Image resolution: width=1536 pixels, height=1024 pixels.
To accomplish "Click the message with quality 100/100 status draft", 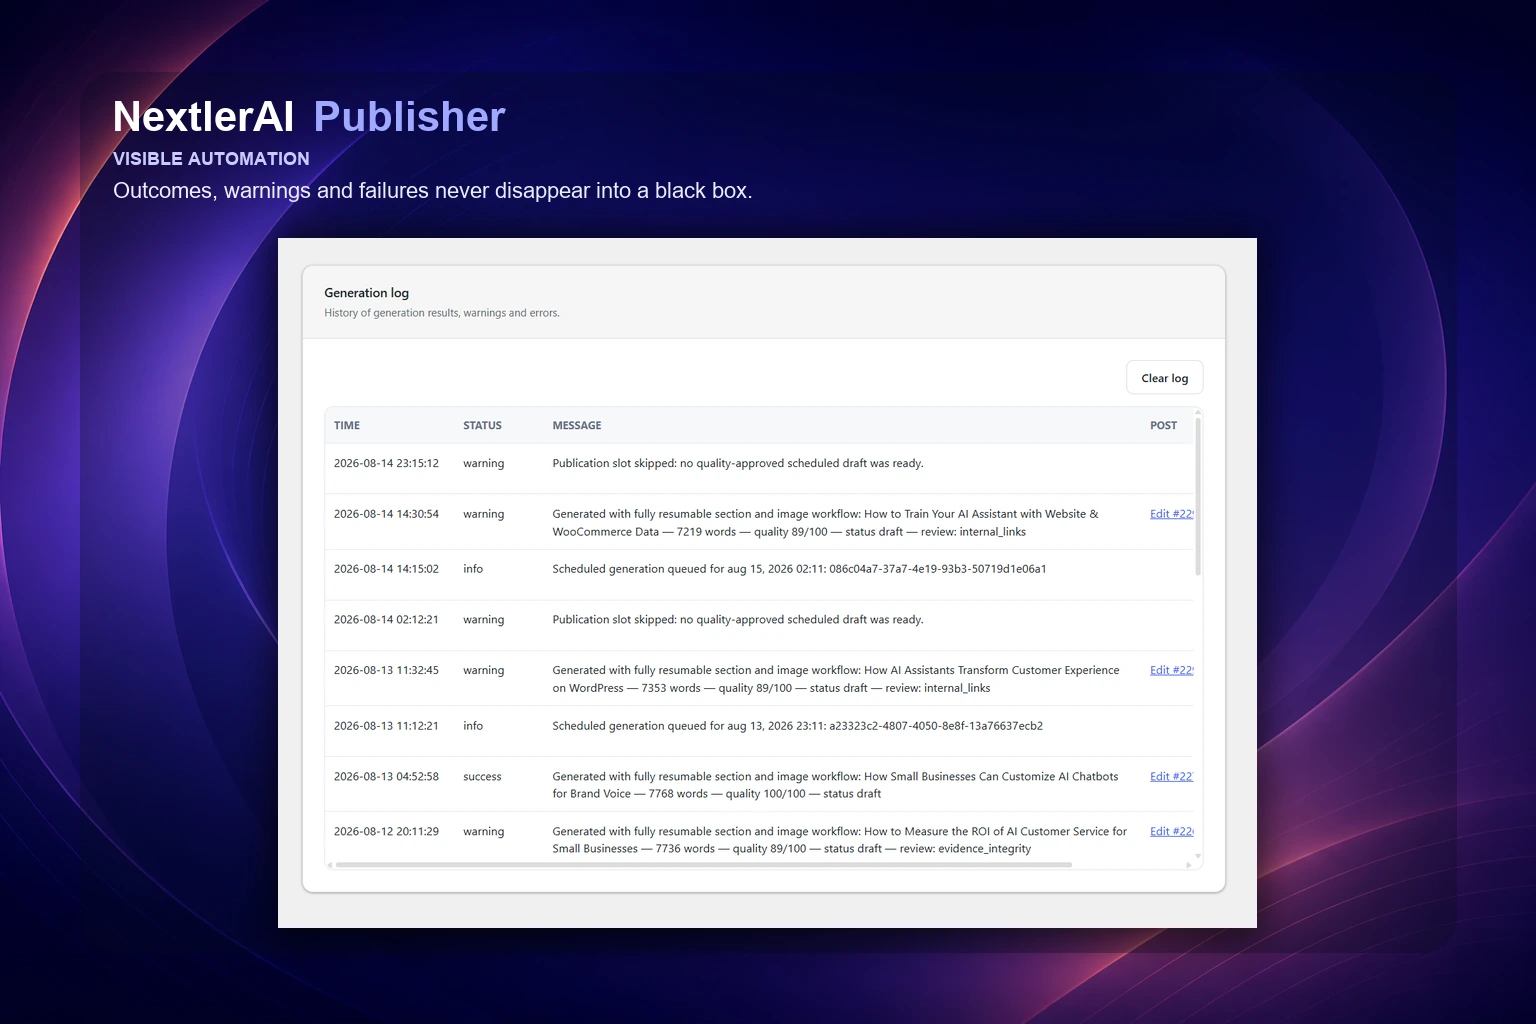I will pos(835,785).
